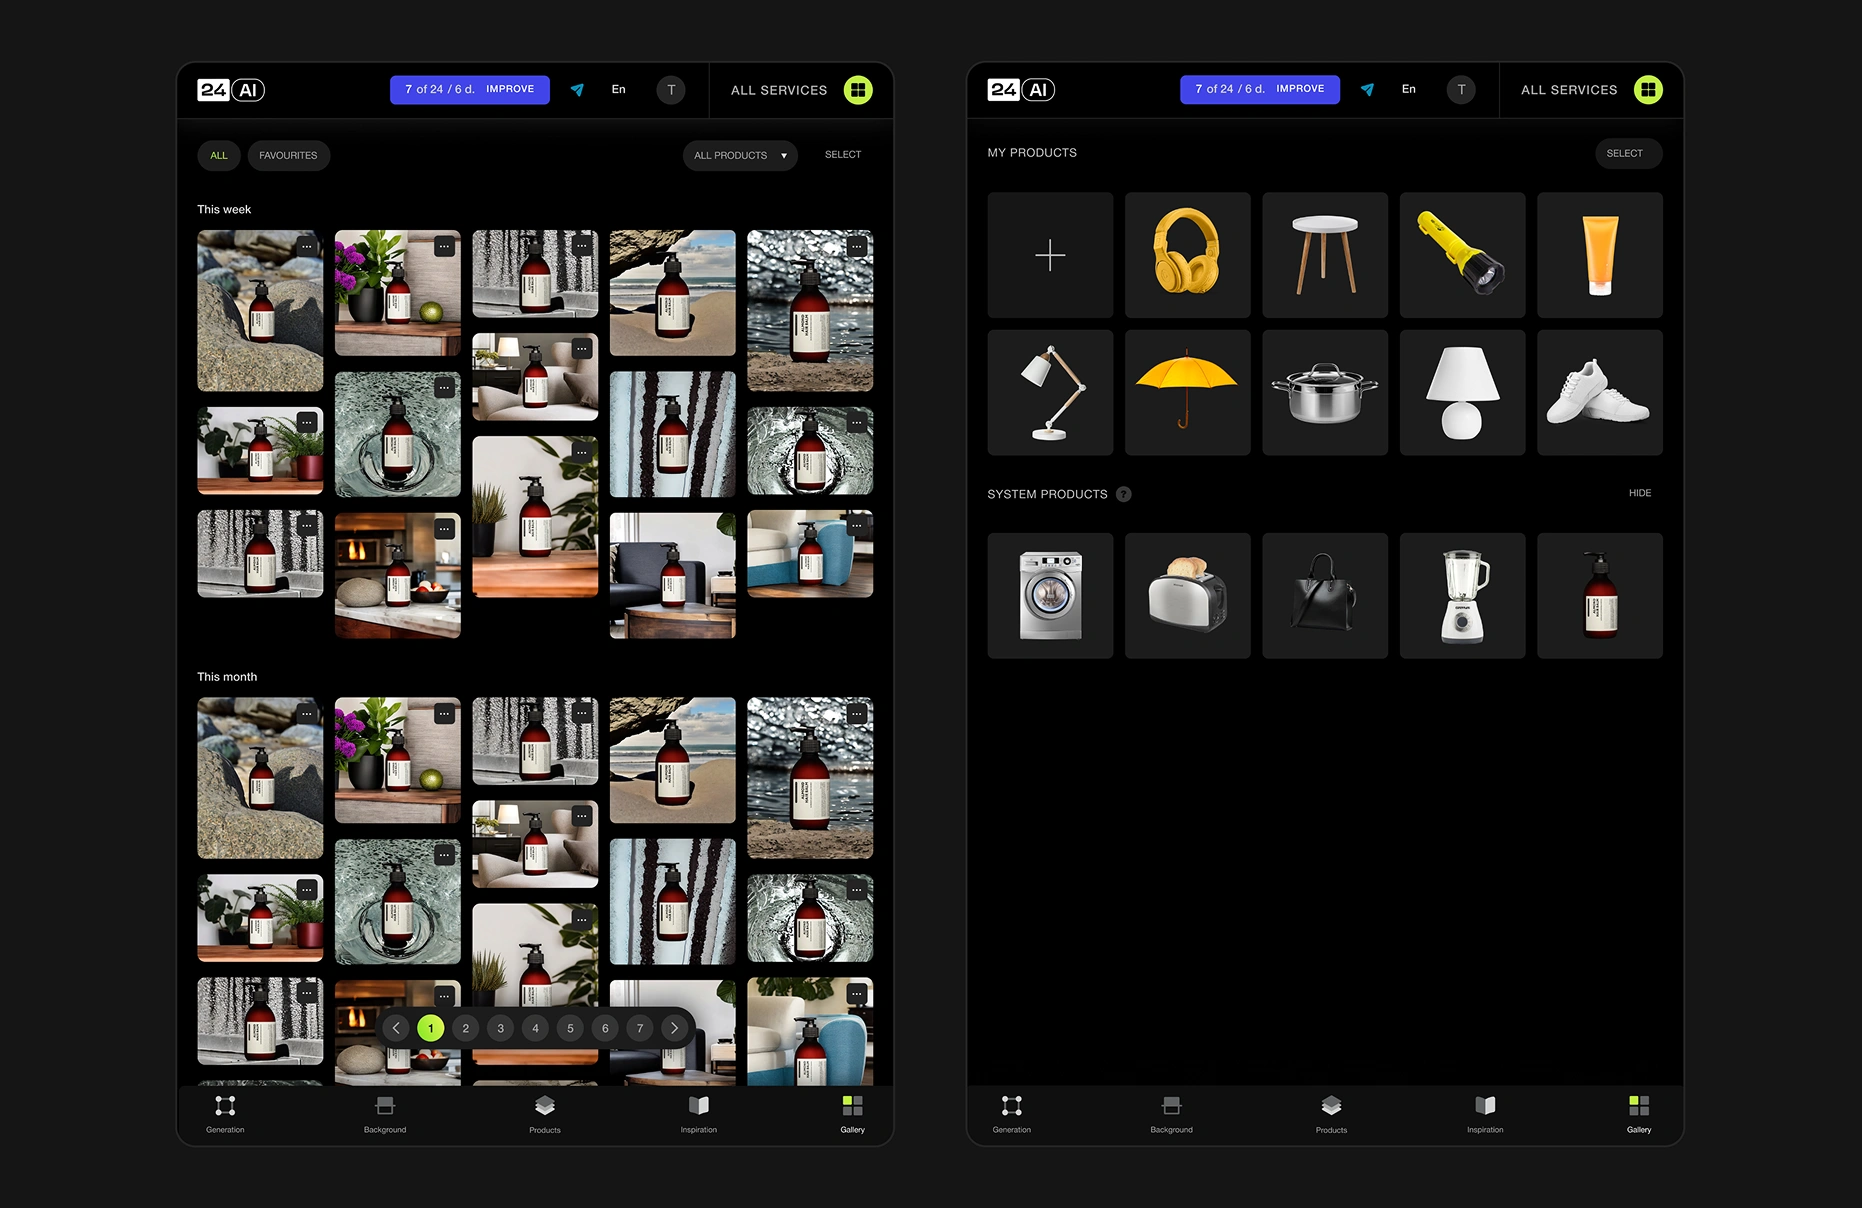Open the En language selector in left panel
This screenshot has height=1208, width=1862.
pos(619,90)
